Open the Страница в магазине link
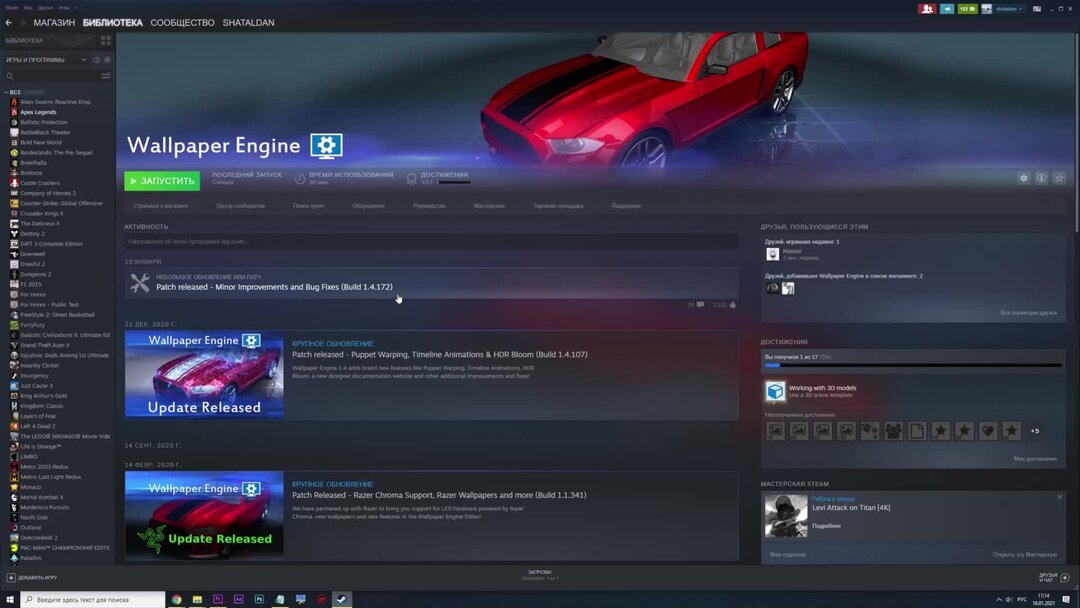Image resolution: width=1080 pixels, height=608 pixels. [x=160, y=206]
